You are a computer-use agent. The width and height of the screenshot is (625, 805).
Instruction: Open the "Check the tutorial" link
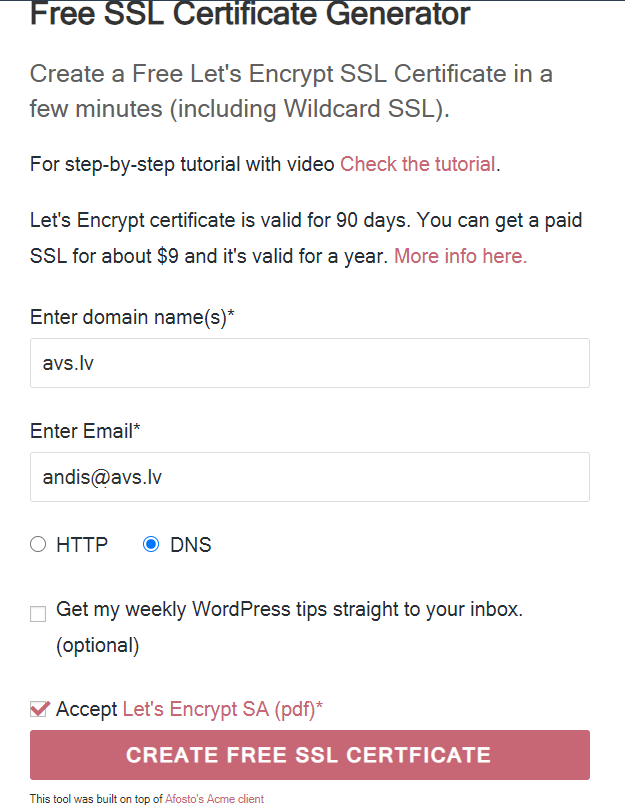click(417, 164)
